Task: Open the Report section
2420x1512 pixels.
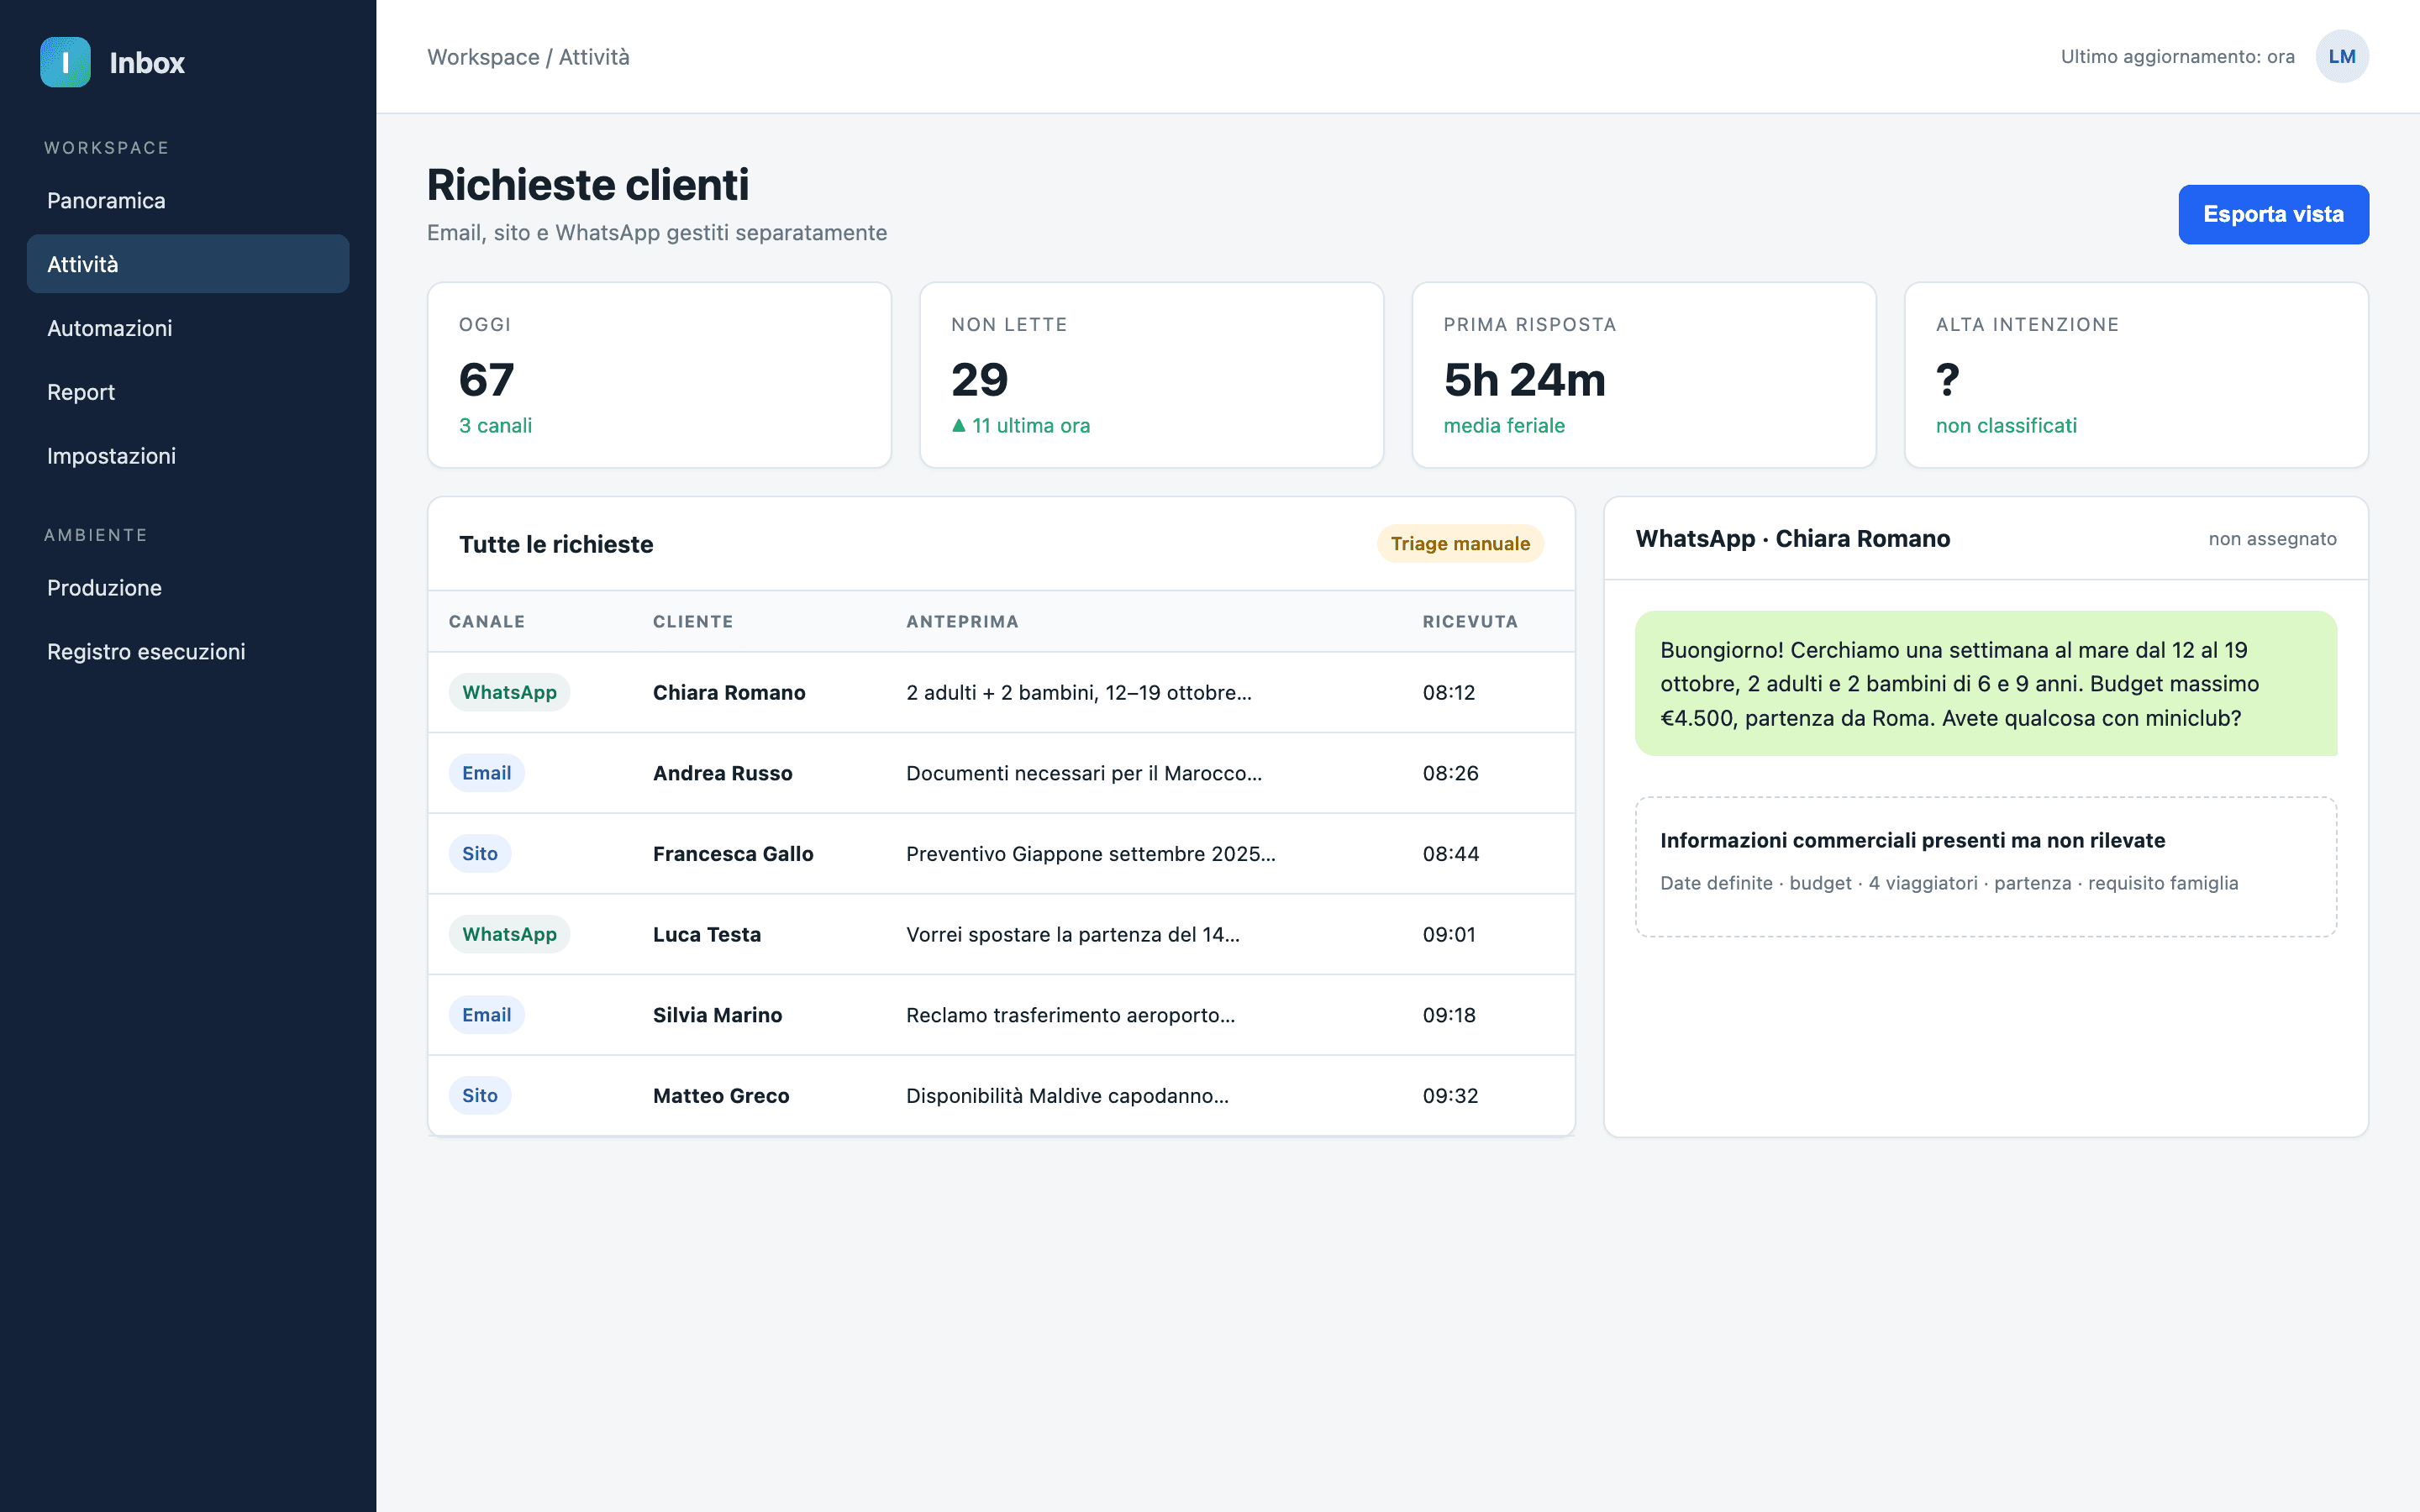Action: [188, 392]
